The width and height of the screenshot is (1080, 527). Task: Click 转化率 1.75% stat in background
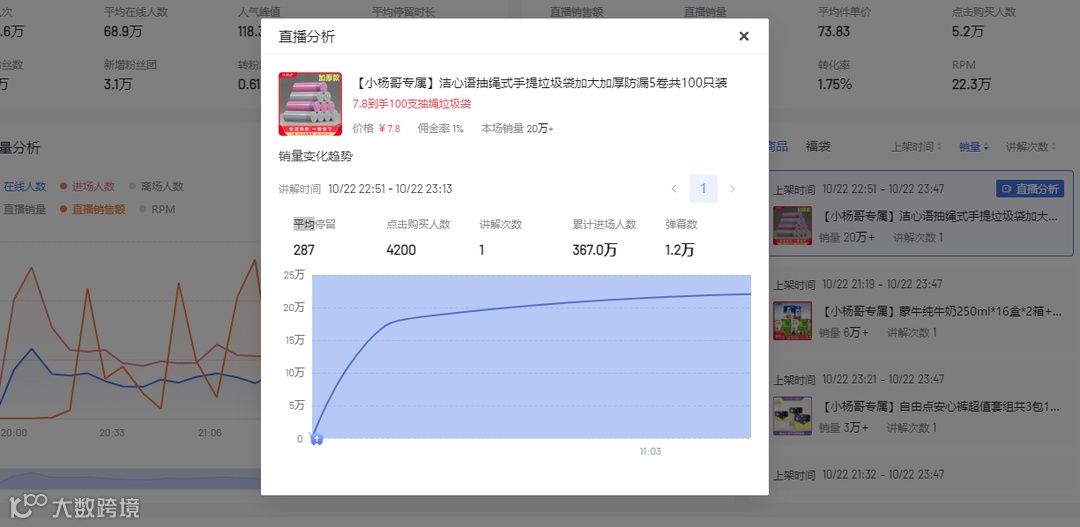click(x=835, y=76)
